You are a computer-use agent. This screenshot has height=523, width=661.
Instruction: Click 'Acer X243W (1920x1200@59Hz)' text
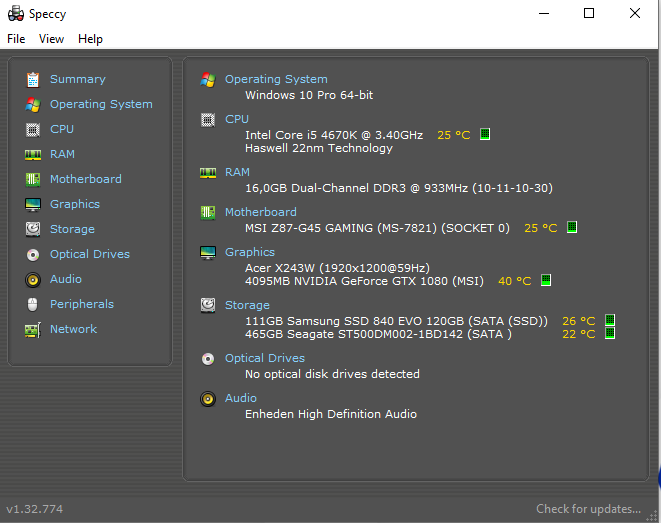(x=337, y=268)
